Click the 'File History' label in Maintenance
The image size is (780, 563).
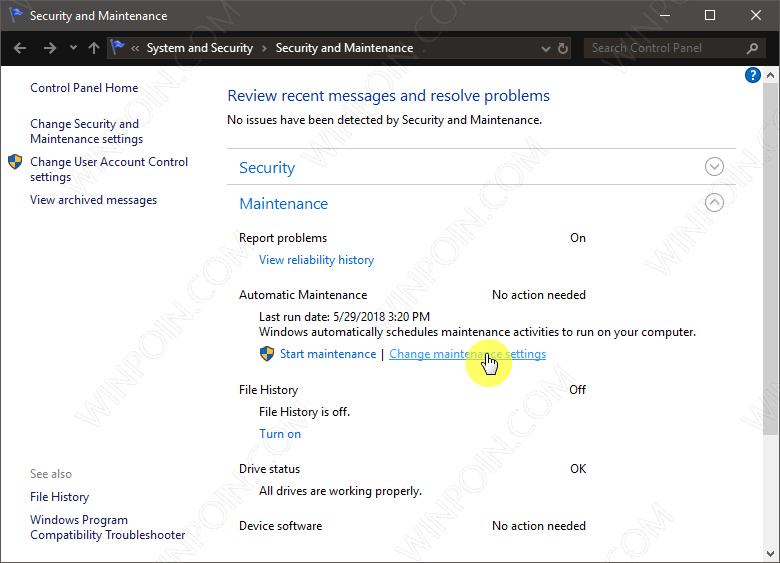[x=269, y=390]
